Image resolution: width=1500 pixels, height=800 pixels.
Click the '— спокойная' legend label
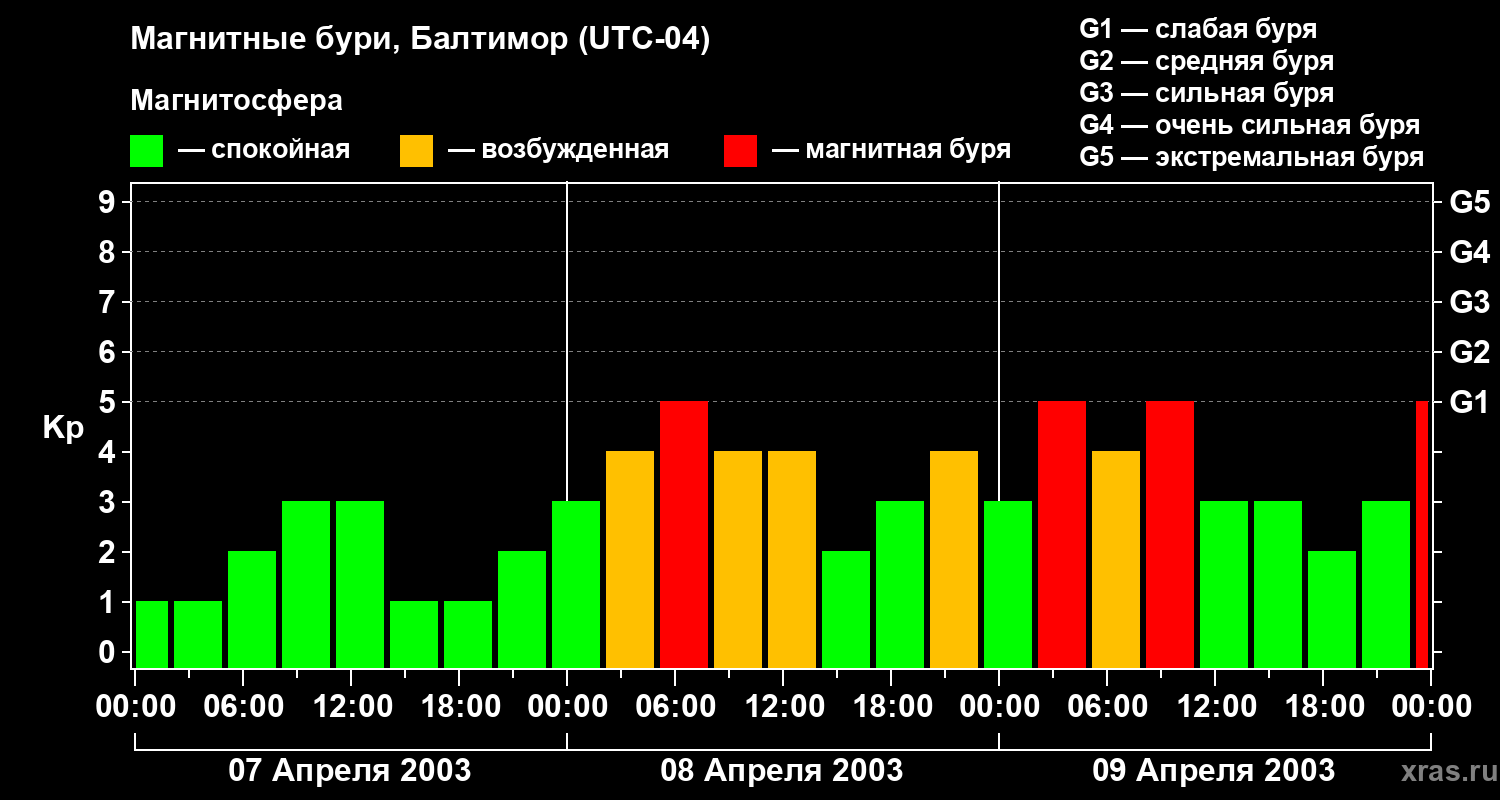264,150
